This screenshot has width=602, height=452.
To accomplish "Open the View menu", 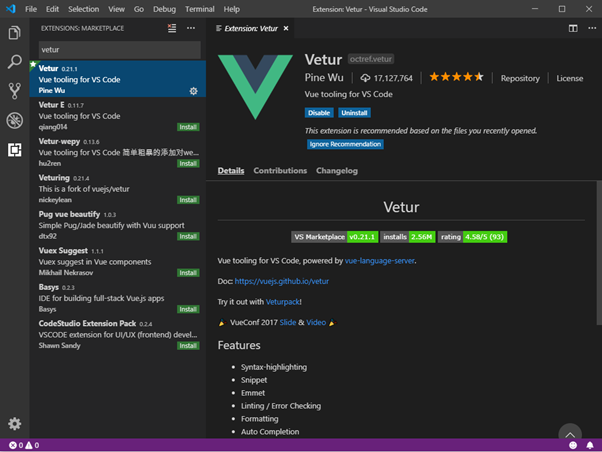I will pyautogui.click(x=116, y=9).
